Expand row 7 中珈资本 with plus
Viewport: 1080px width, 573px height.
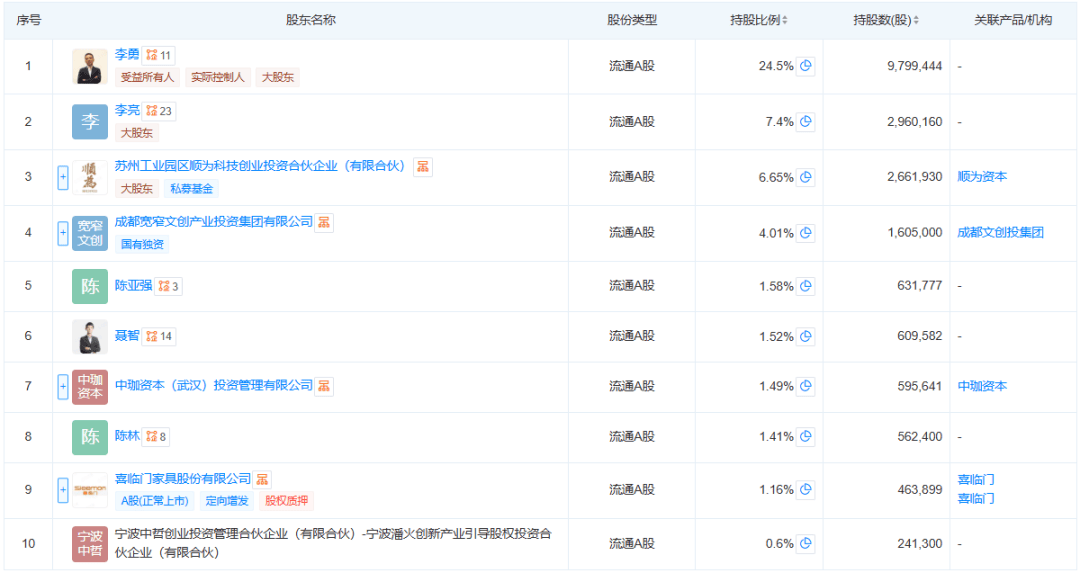click(x=63, y=386)
